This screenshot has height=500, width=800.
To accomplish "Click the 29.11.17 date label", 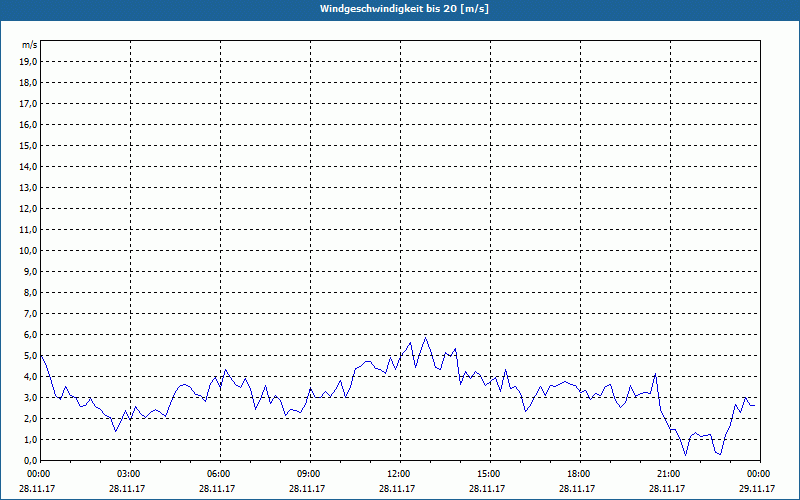I will click(758, 489).
